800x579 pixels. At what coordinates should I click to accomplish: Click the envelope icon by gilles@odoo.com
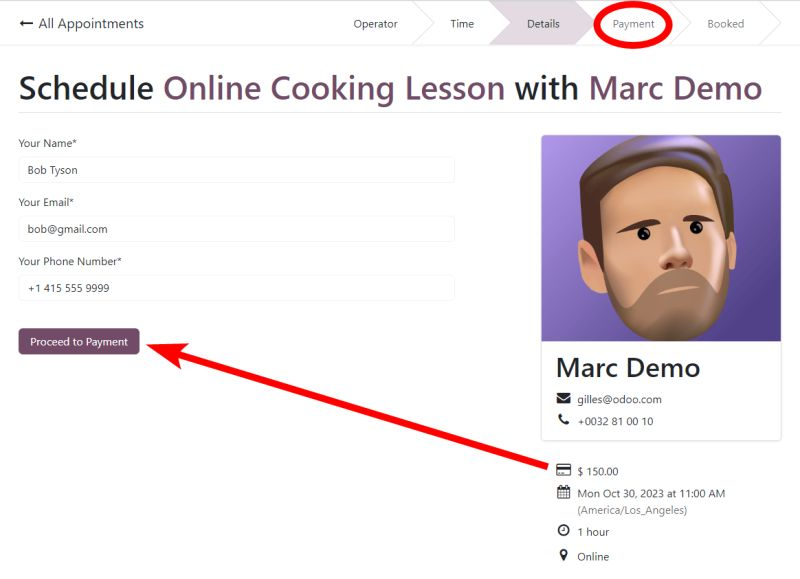(x=563, y=398)
